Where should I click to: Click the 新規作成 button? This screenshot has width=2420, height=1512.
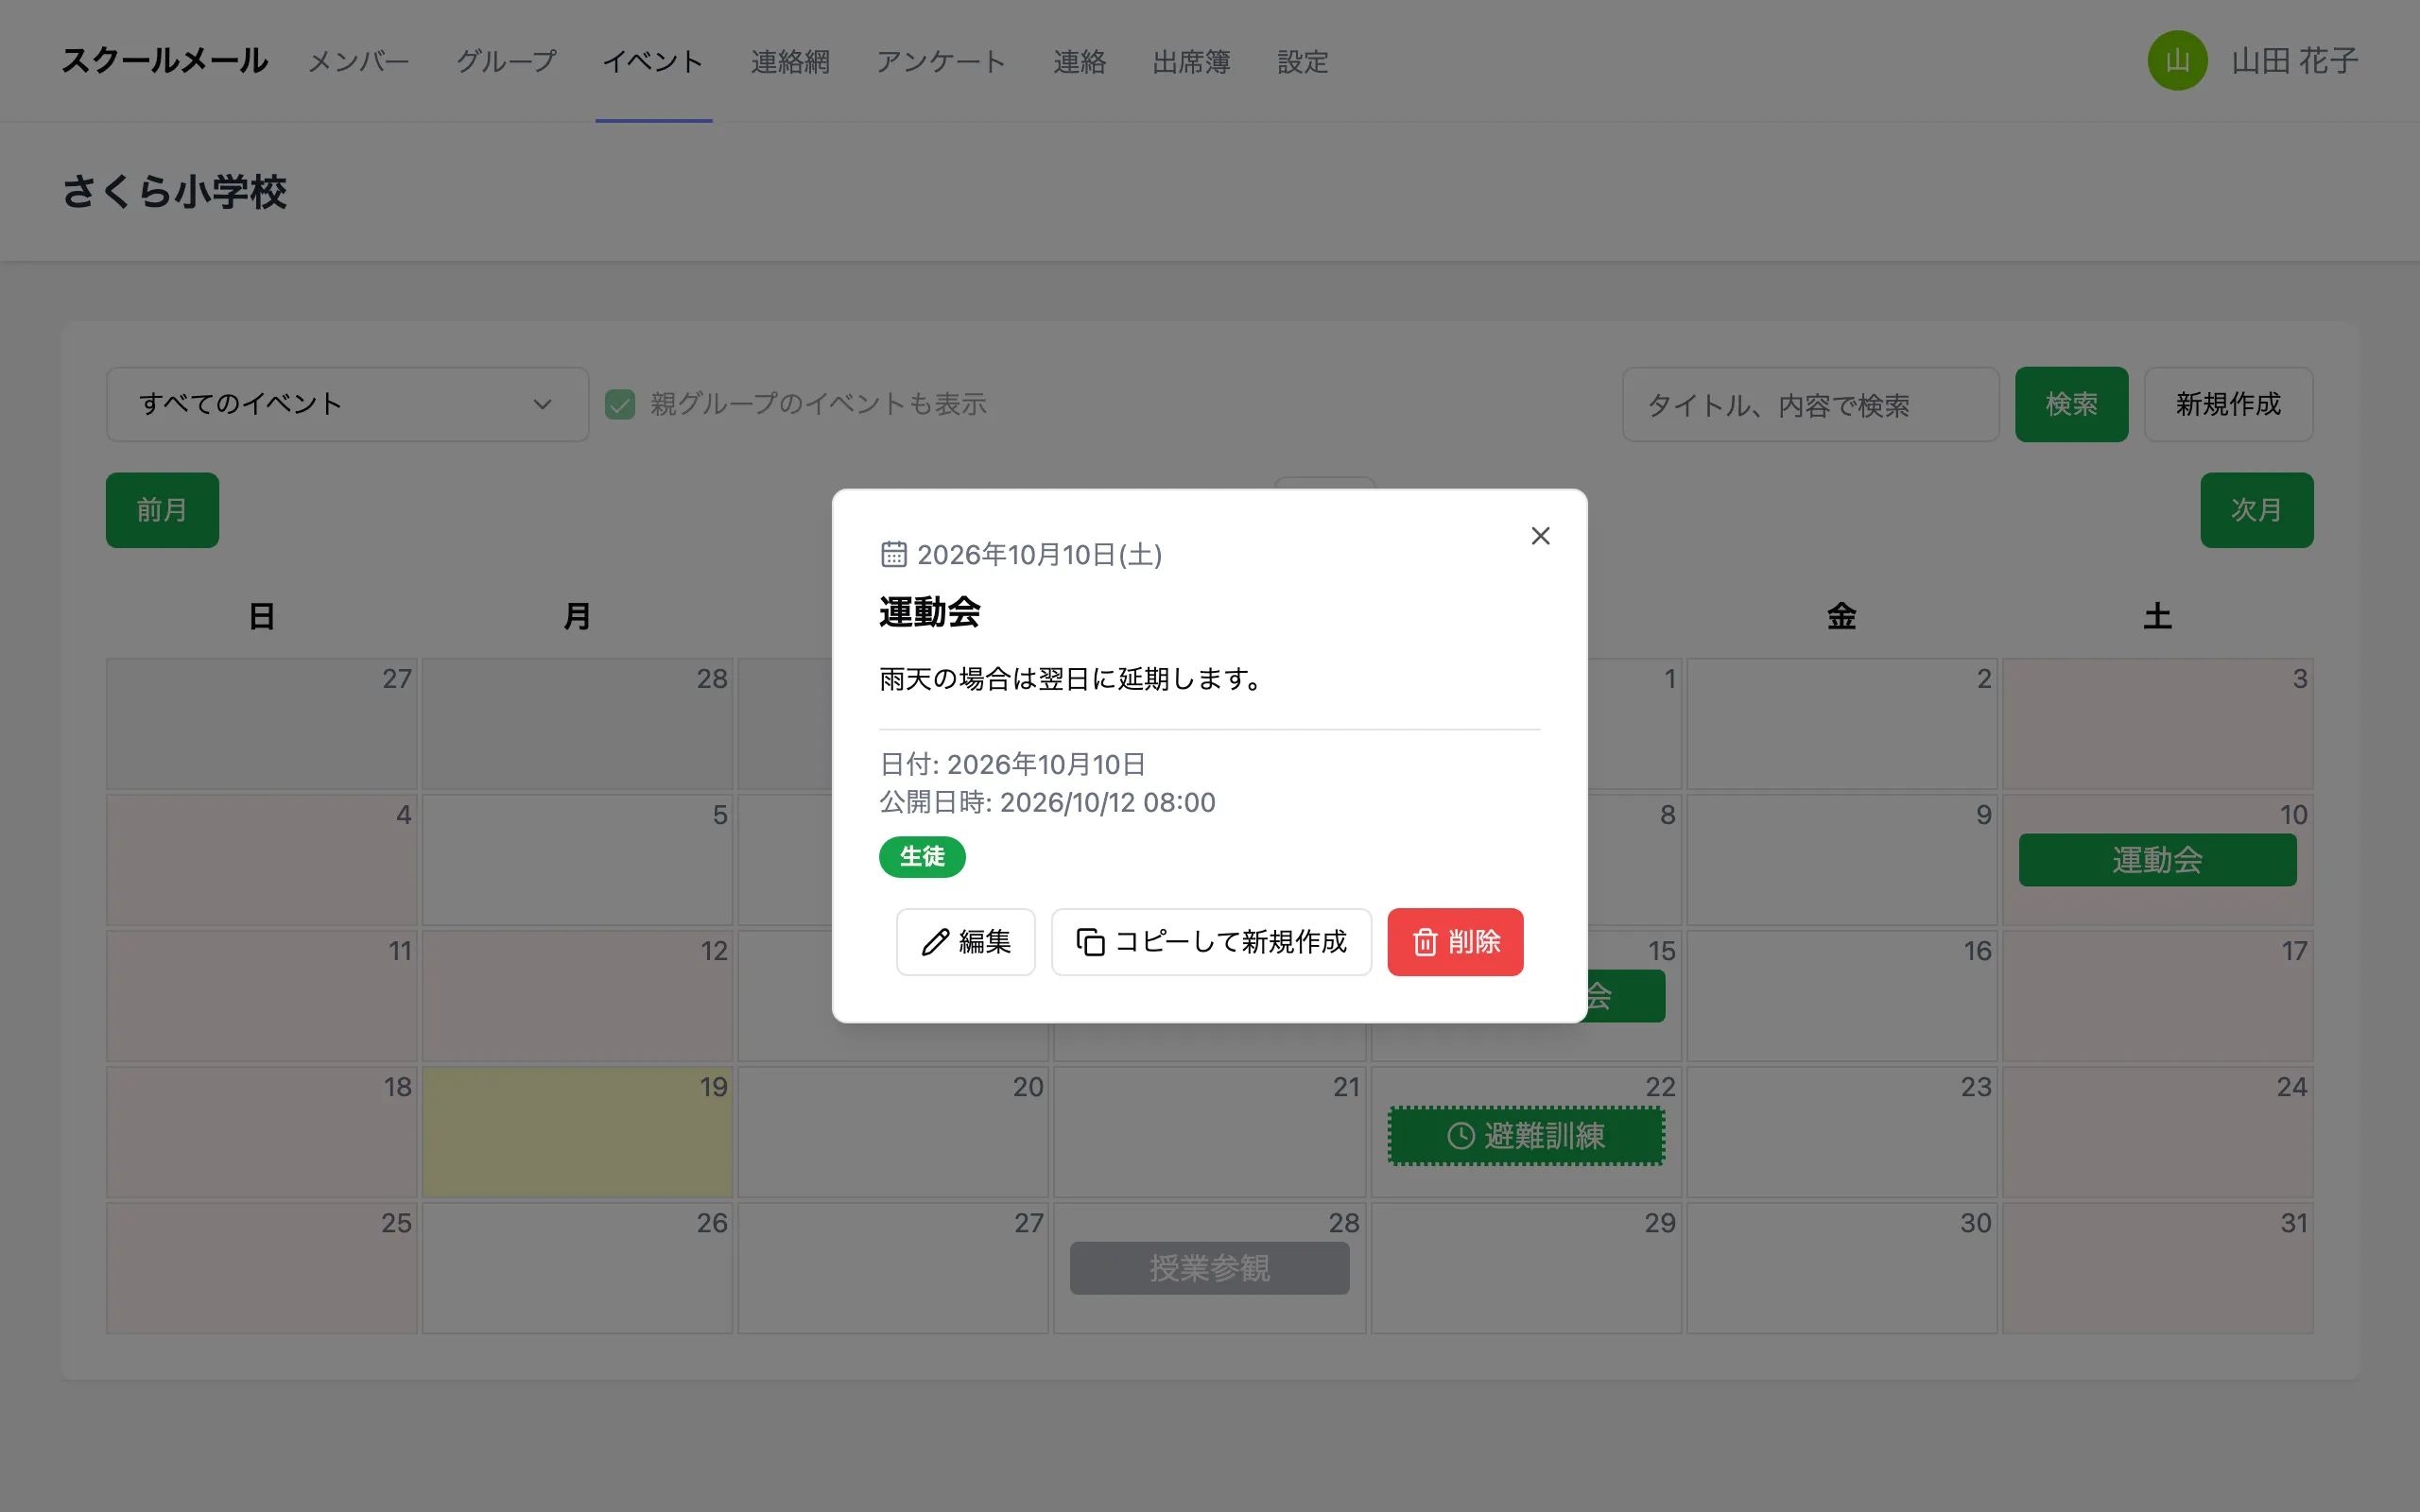[2228, 404]
